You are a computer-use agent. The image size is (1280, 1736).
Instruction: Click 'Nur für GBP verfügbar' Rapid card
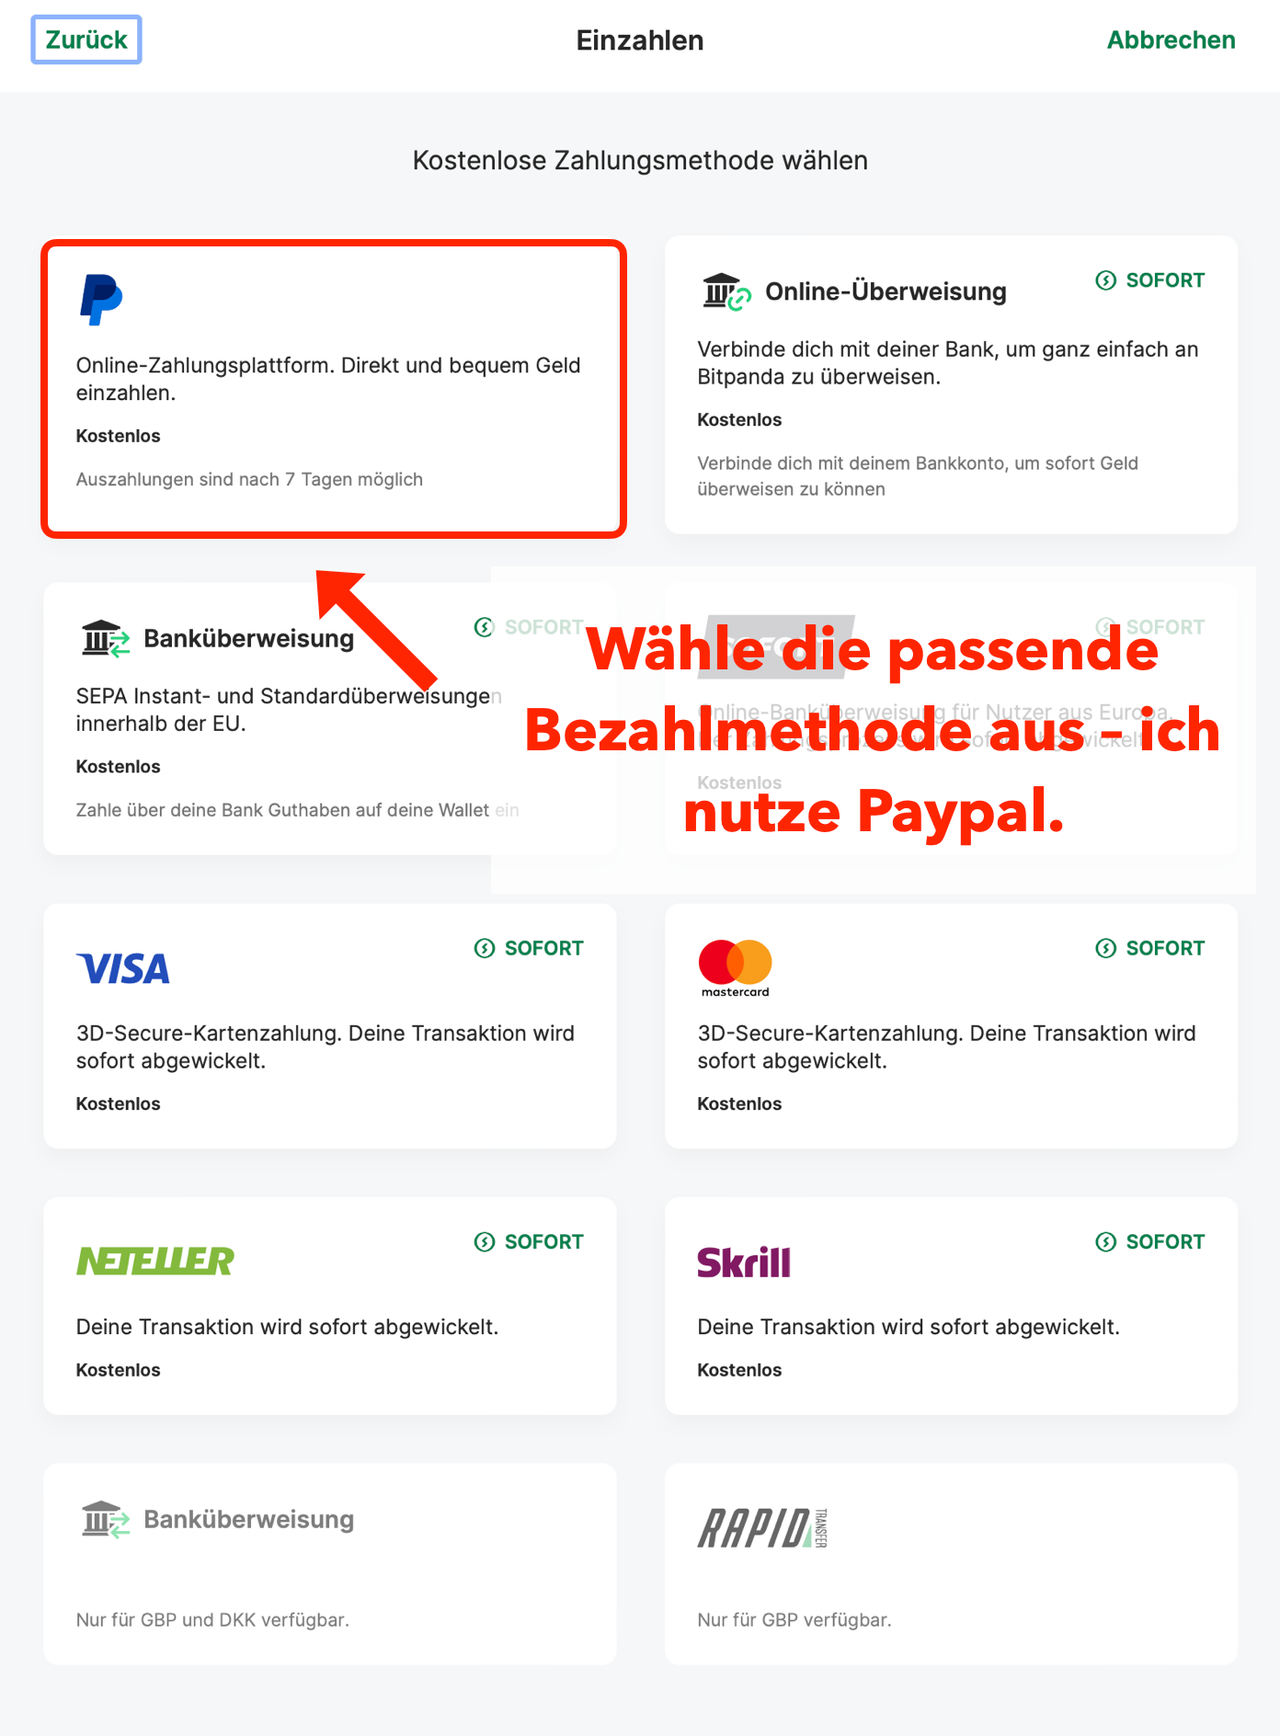click(951, 1564)
